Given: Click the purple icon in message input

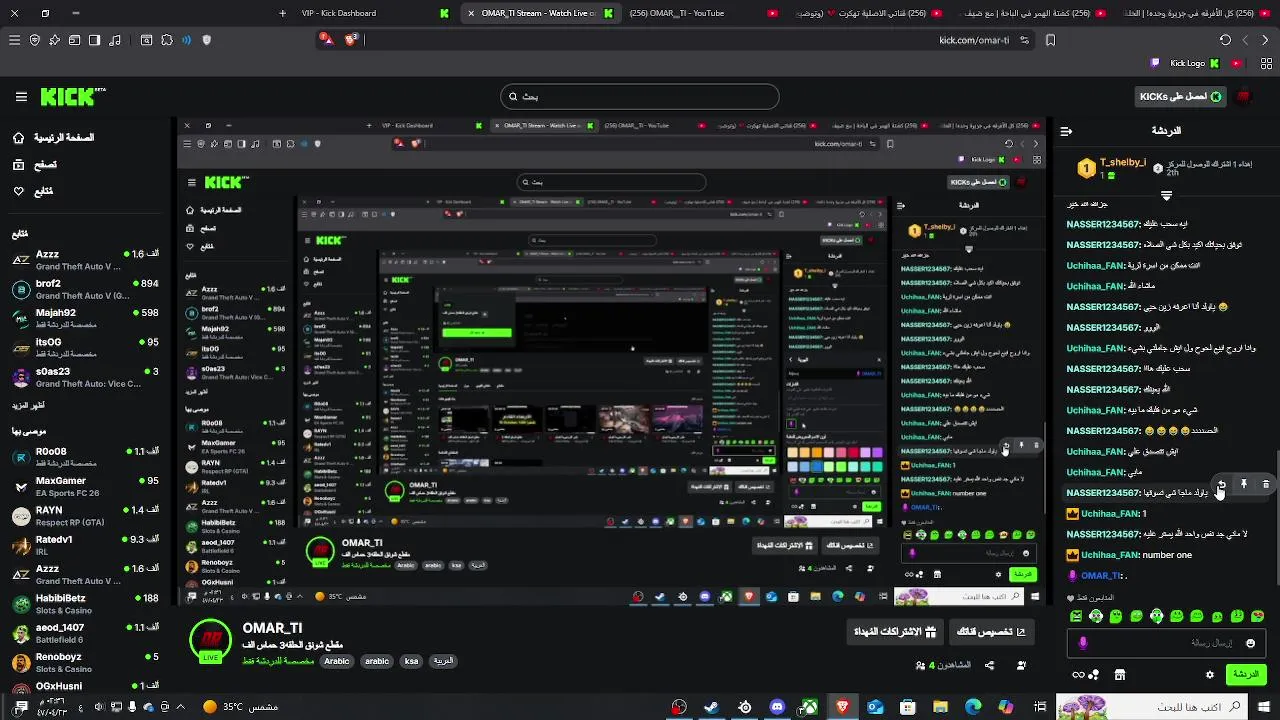Looking at the screenshot, I should [x=1082, y=643].
